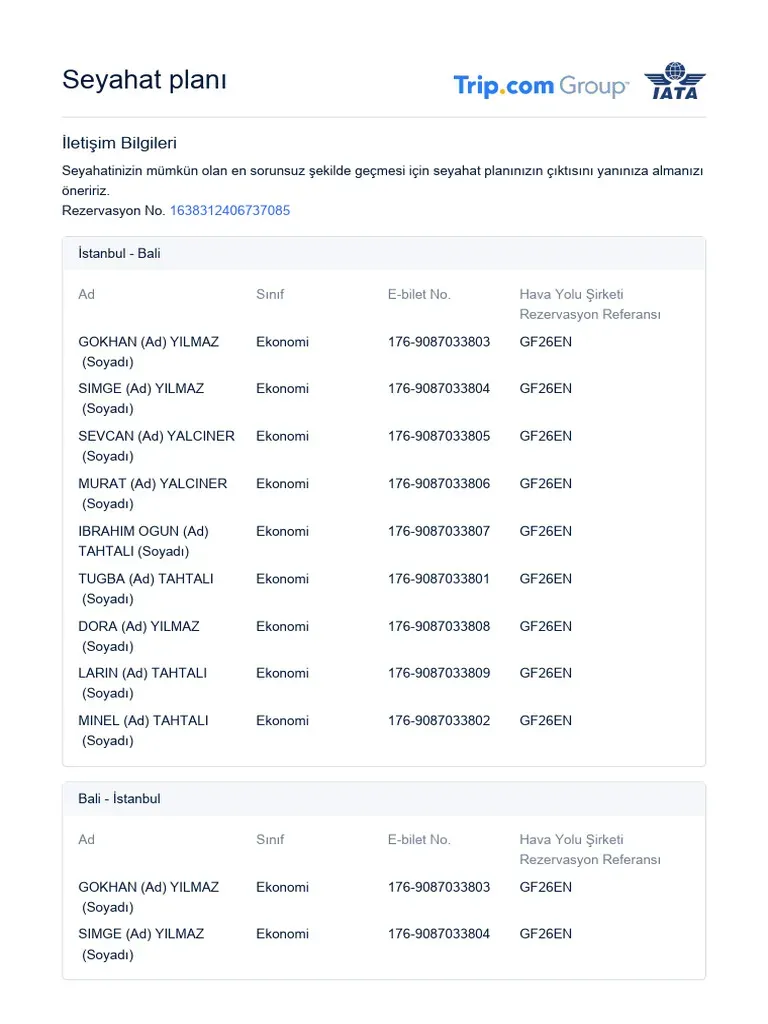Click e-ticket number 176-9087033803 in İstanbul - Bali

[x=439, y=342]
